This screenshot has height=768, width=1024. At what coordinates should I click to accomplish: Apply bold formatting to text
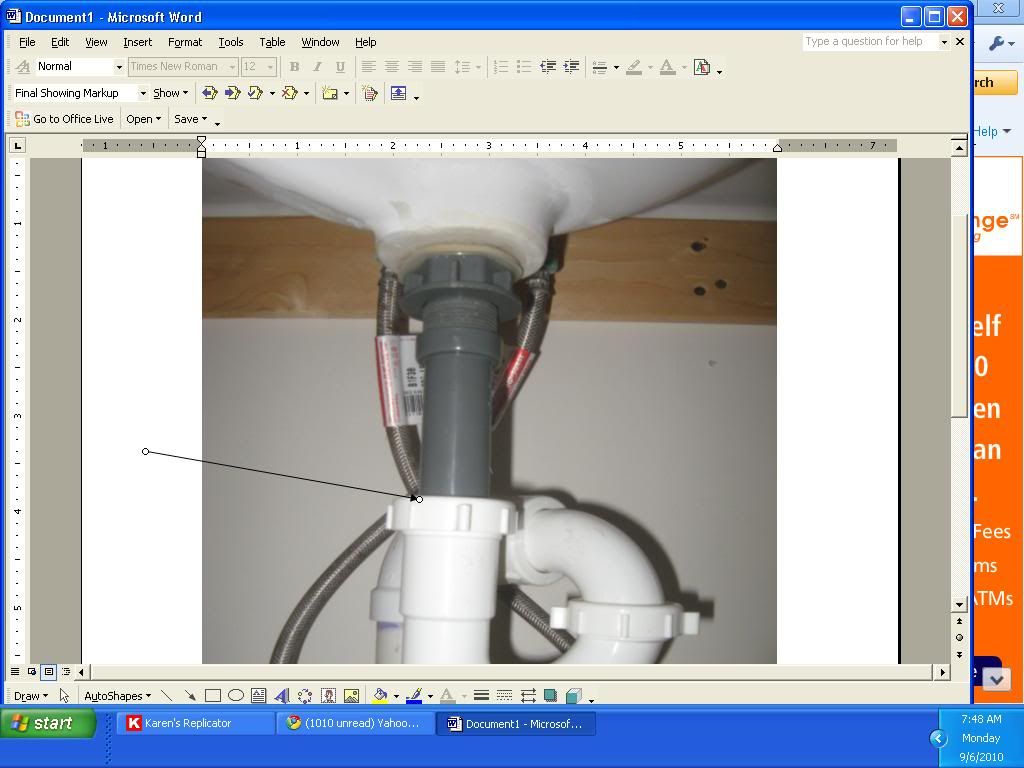[295, 66]
